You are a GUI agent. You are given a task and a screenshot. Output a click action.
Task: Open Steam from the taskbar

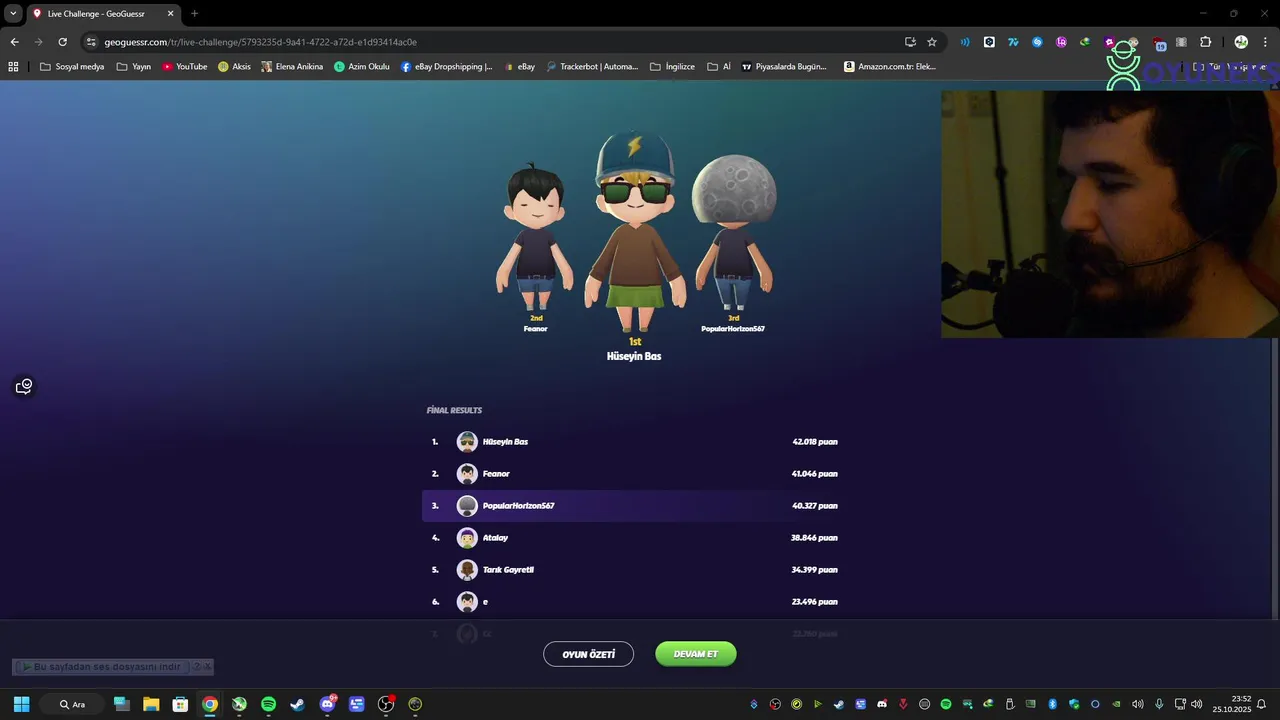tap(297, 704)
